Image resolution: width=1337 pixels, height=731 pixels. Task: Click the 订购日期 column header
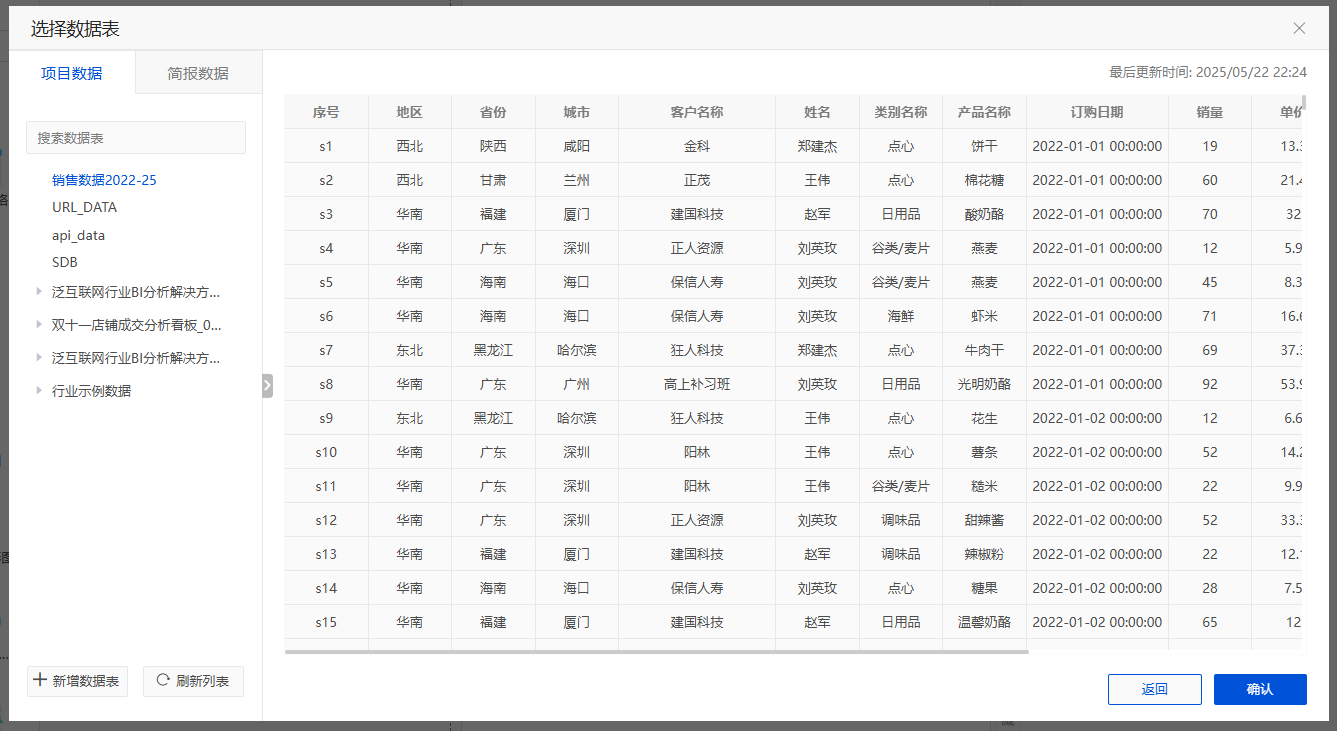(x=1097, y=112)
